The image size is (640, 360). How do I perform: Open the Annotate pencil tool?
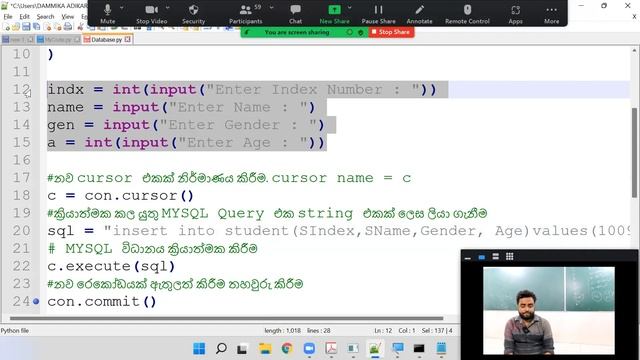pos(419,13)
